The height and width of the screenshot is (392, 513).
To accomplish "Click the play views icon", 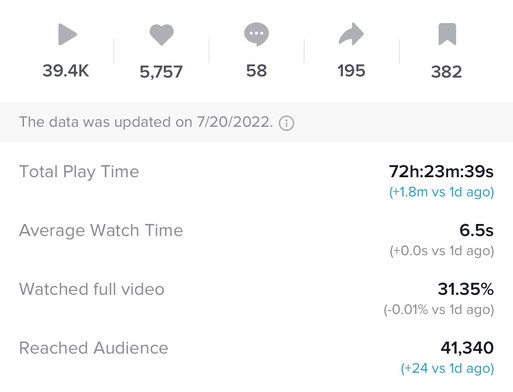I will (68, 34).
